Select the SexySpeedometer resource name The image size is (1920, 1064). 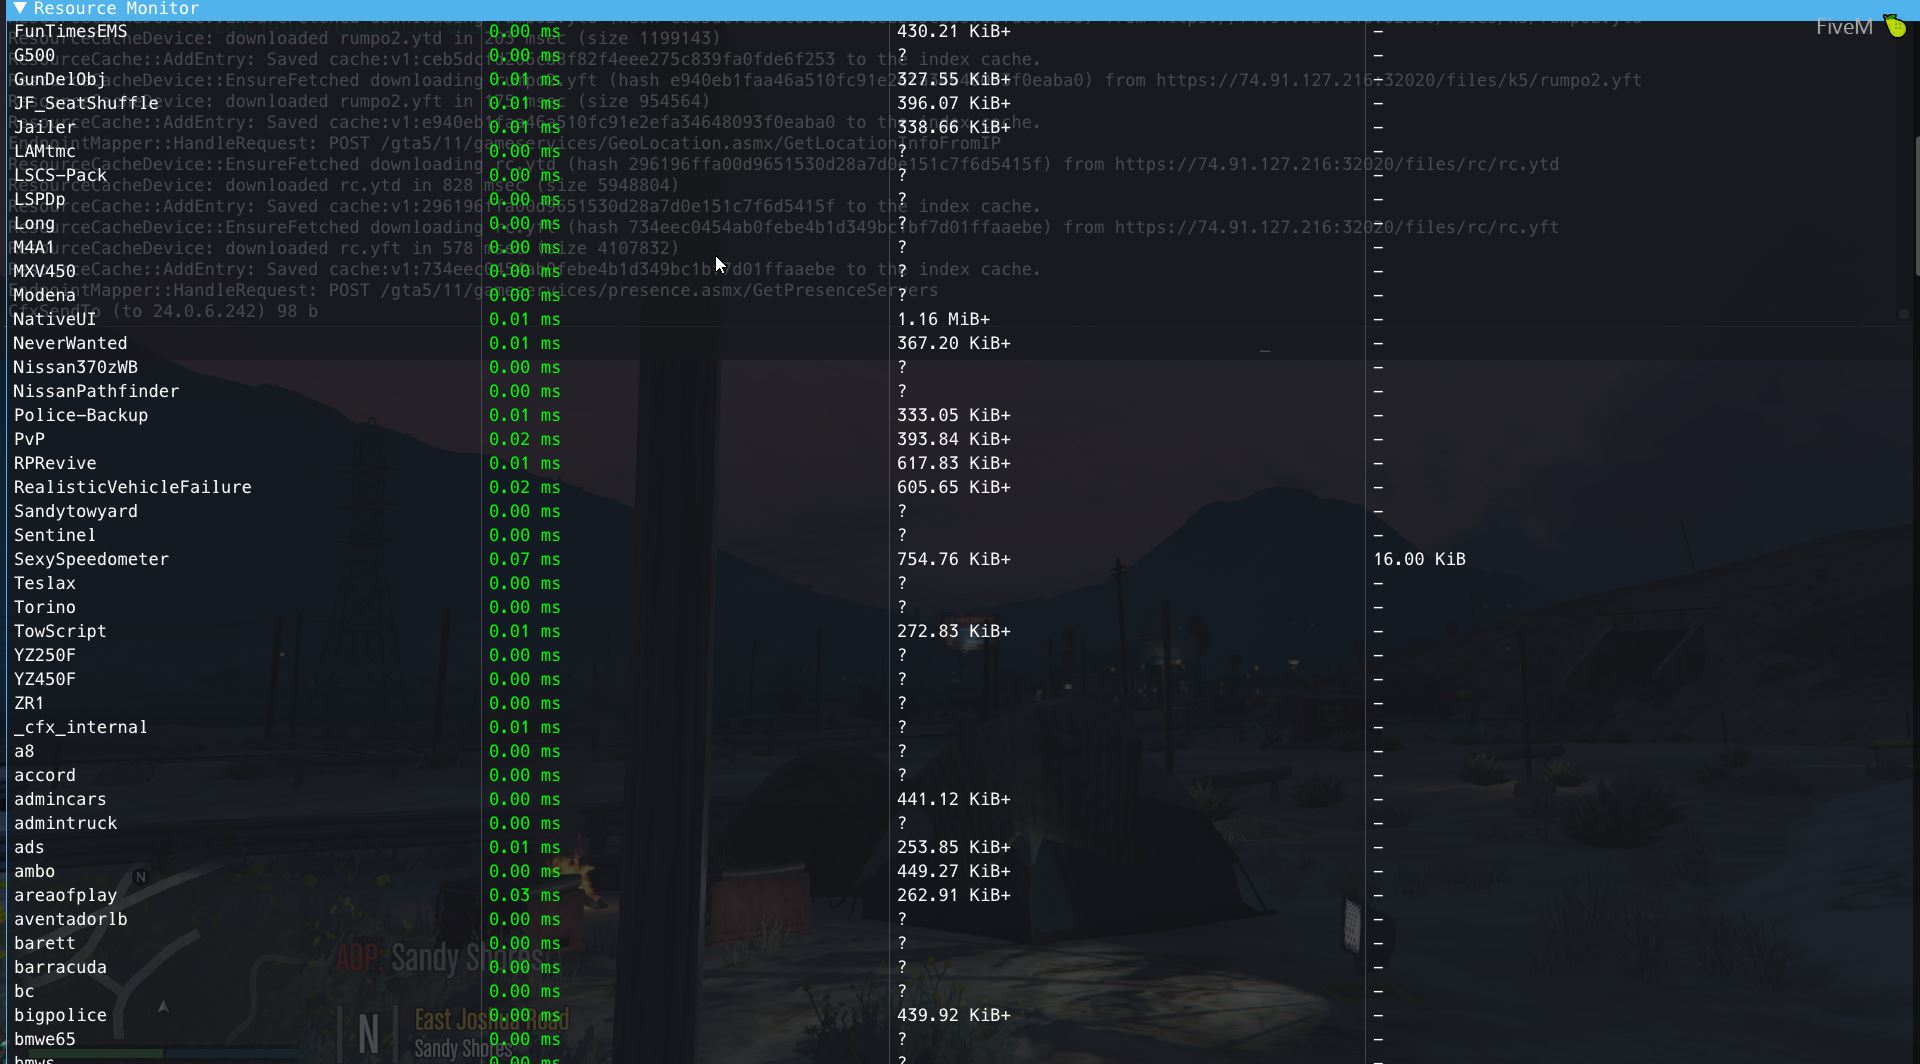click(x=91, y=559)
